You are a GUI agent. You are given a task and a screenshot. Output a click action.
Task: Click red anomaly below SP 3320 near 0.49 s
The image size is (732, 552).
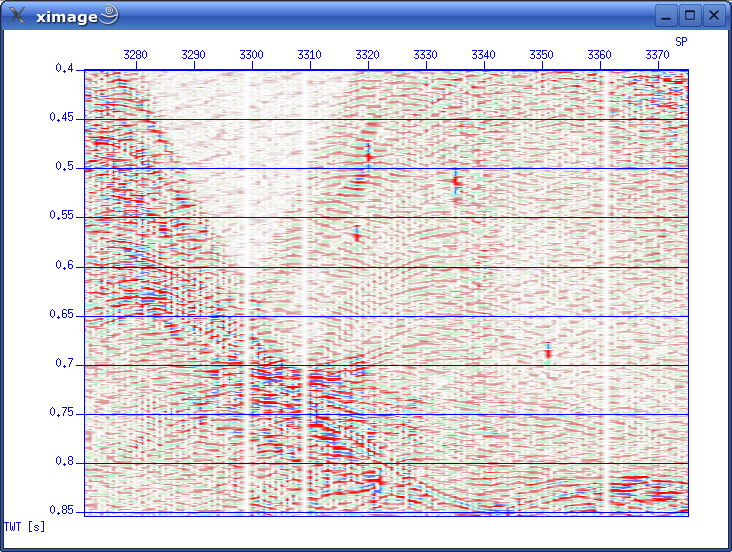tap(368, 156)
